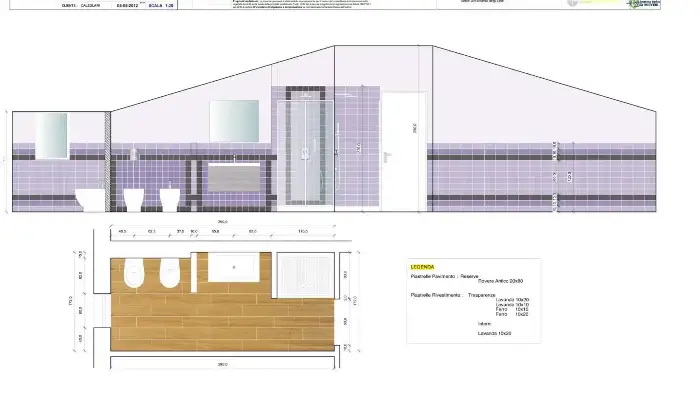Click the 03-08-2012 date in the title block
This screenshot has height=420, width=700.
tap(127, 5)
